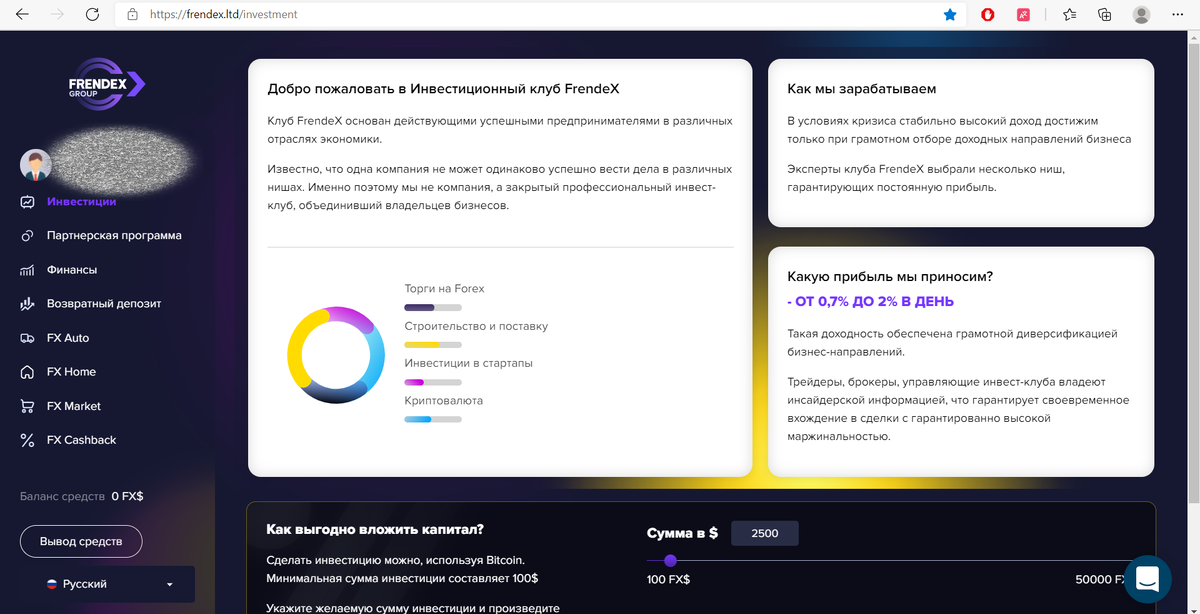The height and width of the screenshot is (614, 1200).
Task: Select the Возвратный депозит icon
Action: click(x=28, y=303)
